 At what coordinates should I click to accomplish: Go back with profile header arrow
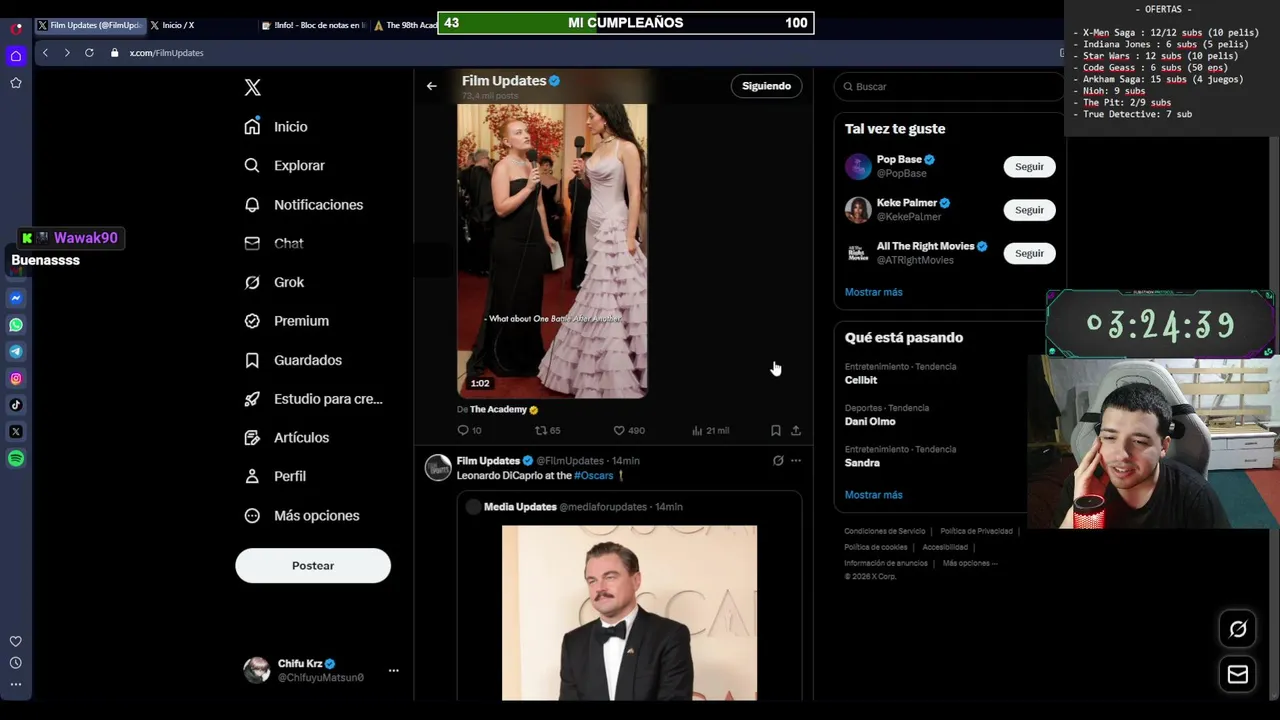(x=431, y=86)
